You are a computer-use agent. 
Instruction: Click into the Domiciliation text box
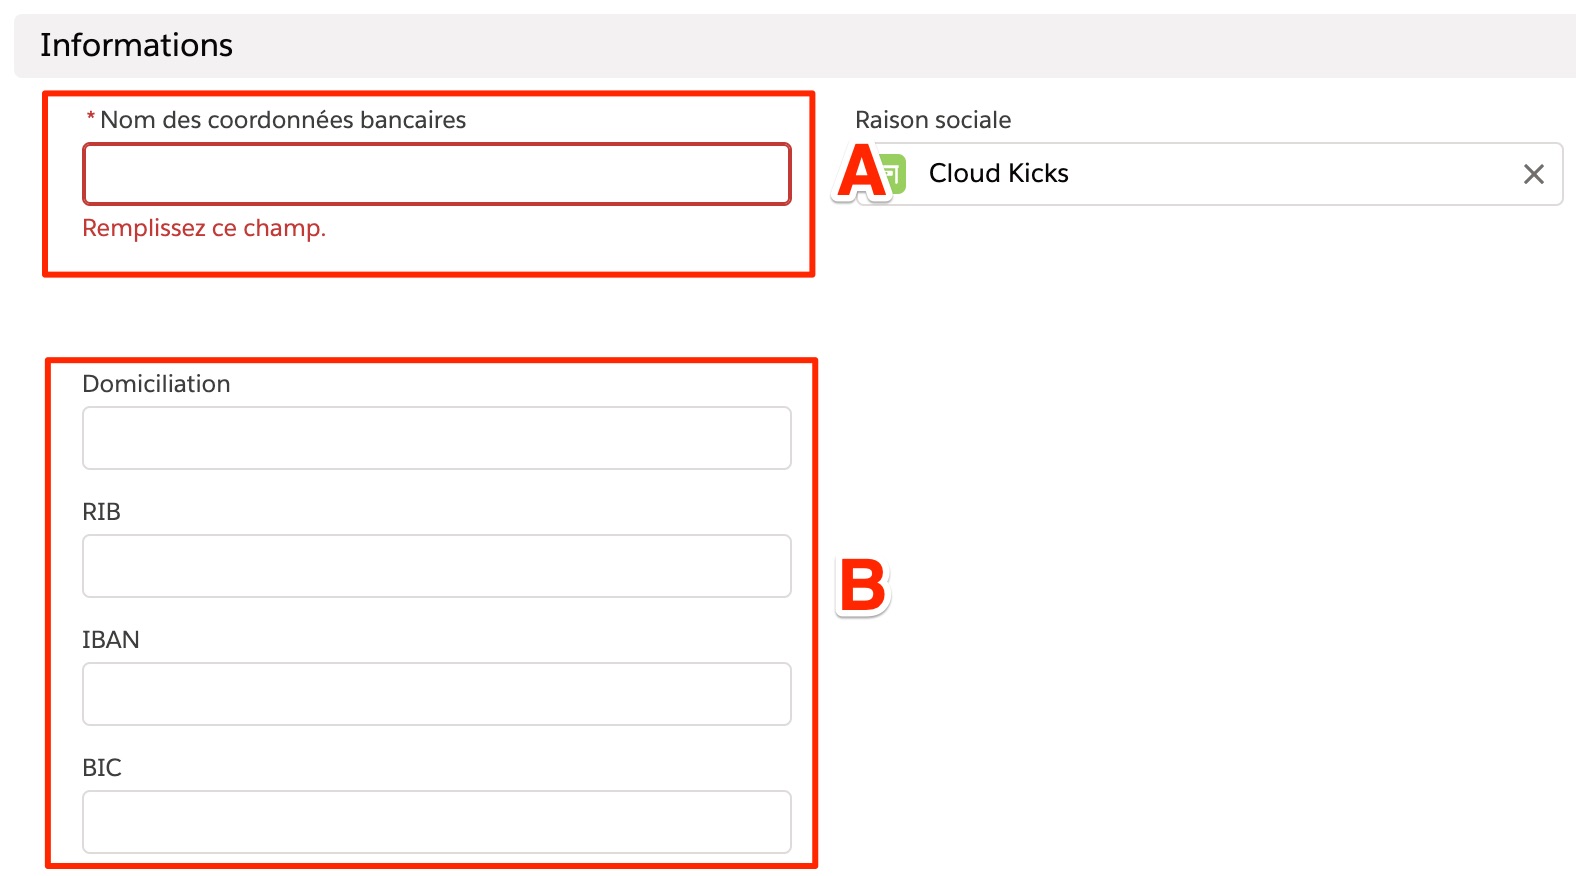tap(436, 438)
